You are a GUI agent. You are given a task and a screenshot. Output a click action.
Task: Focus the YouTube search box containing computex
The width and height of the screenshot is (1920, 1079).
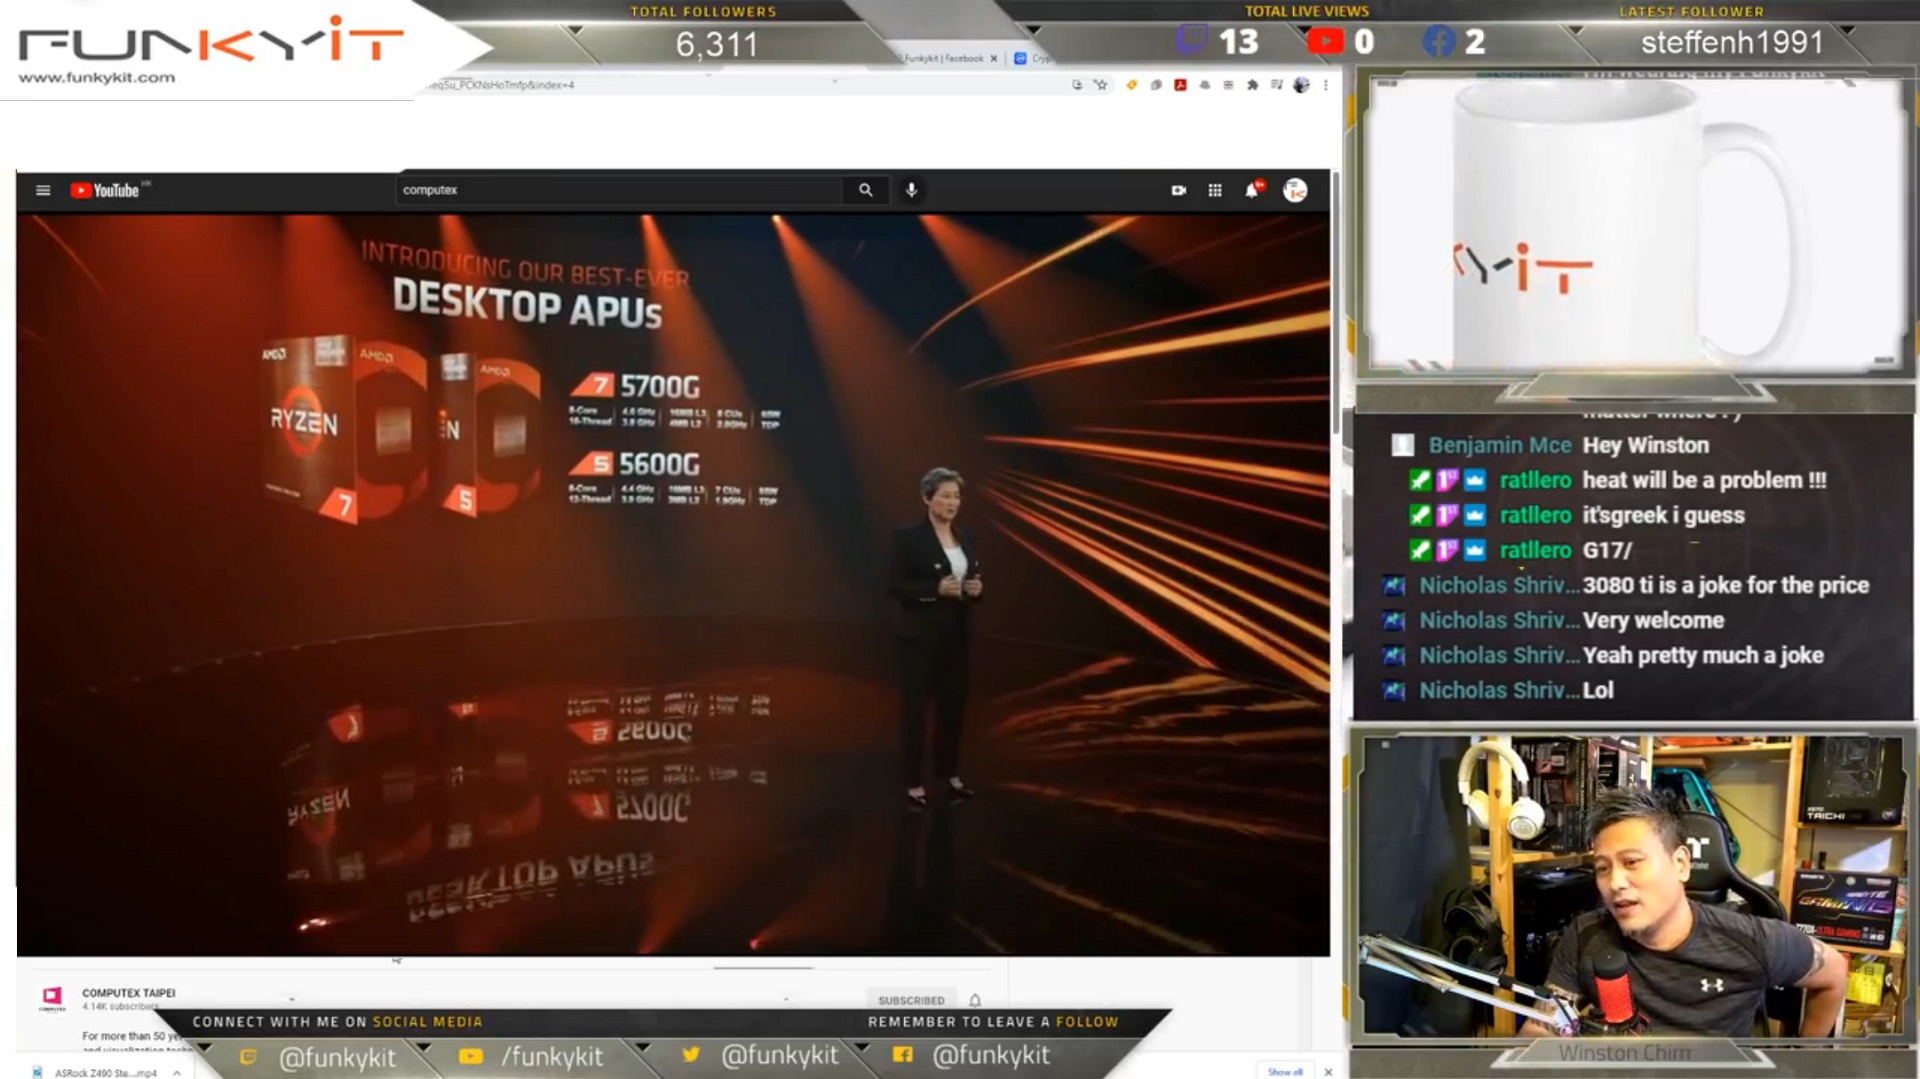click(x=620, y=190)
